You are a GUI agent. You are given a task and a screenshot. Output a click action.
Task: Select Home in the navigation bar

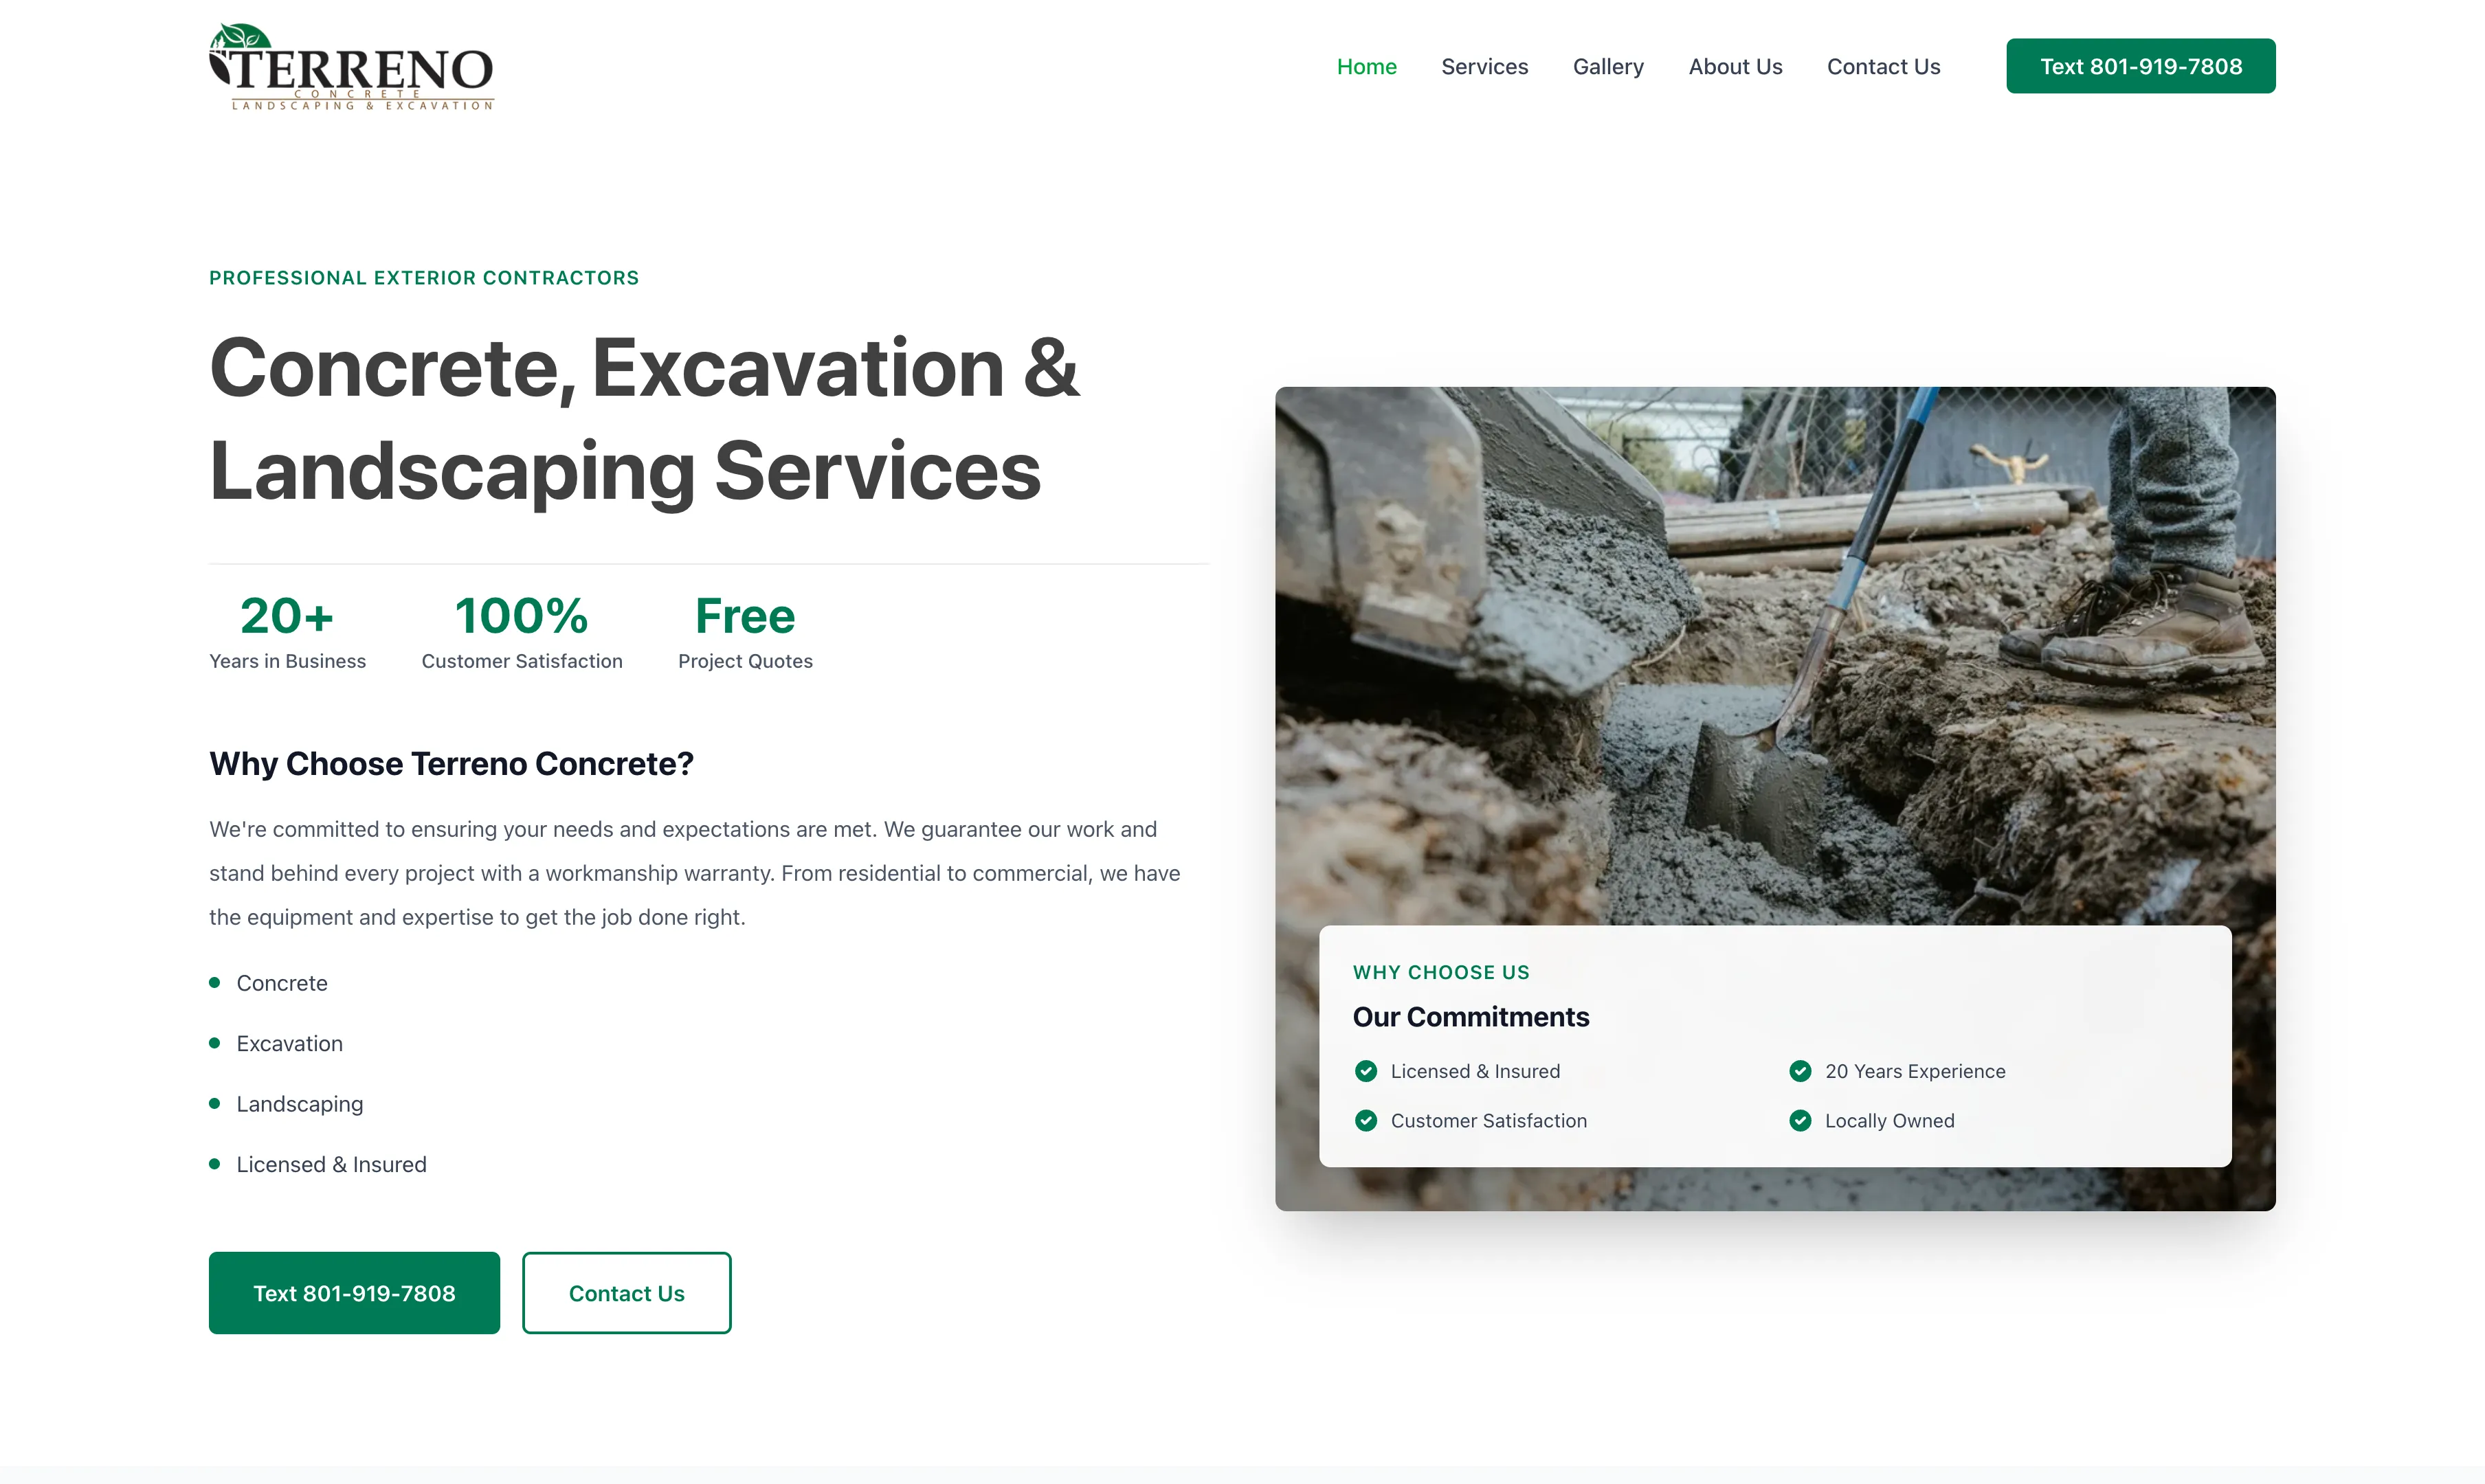(x=1366, y=66)
